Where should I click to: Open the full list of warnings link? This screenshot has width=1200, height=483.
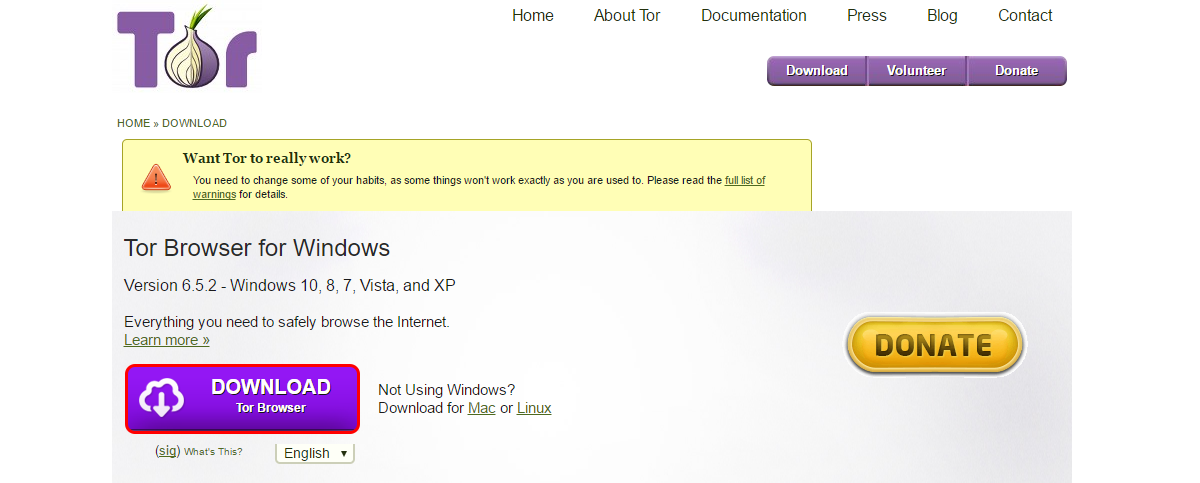click(744, 181)
